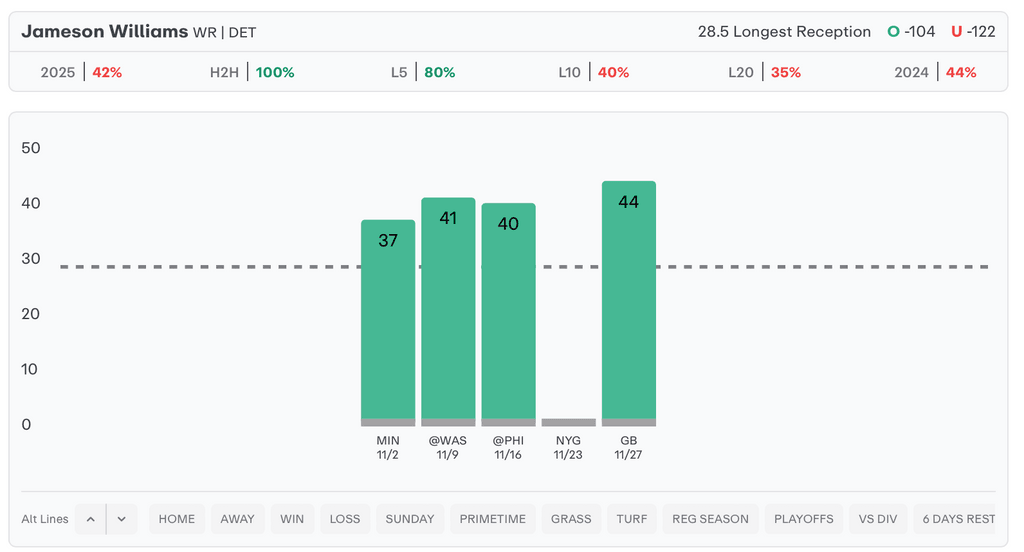This screenshot has height=552, width=1024.
Task: Toggle the VS DIV filter
Action: tap(879, 519)
